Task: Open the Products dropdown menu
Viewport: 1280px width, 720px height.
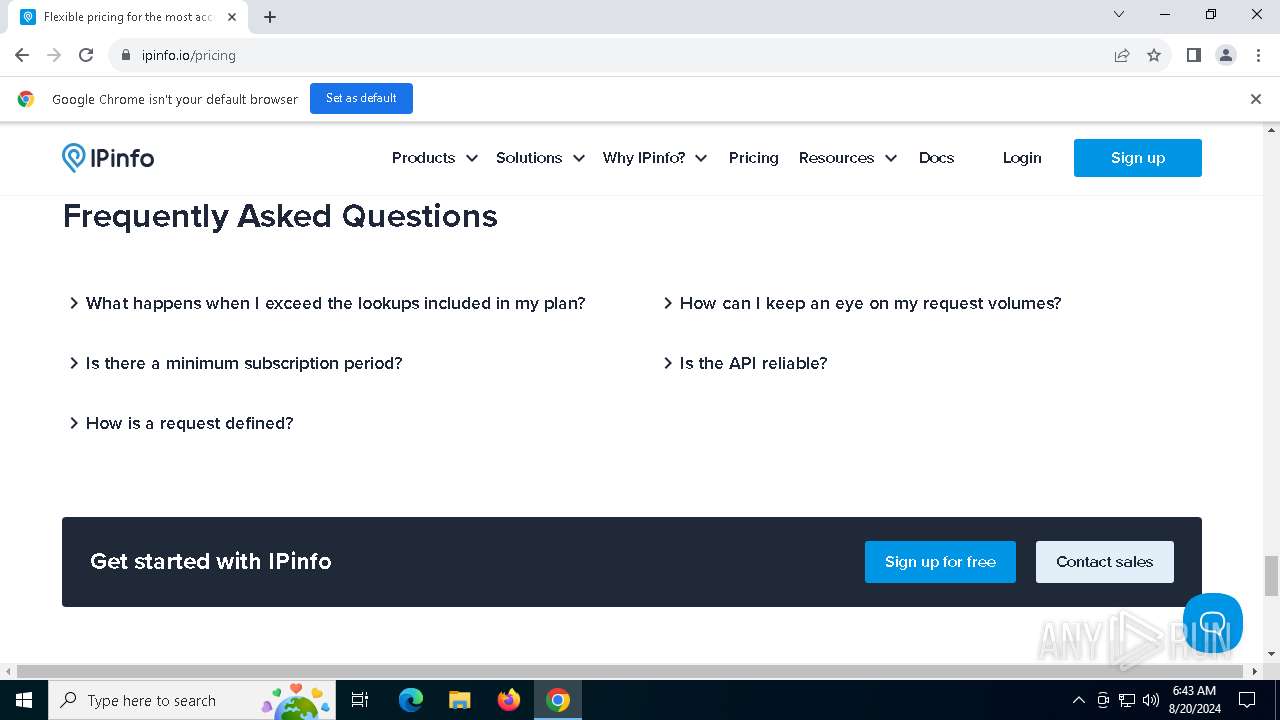Action: 434,158
